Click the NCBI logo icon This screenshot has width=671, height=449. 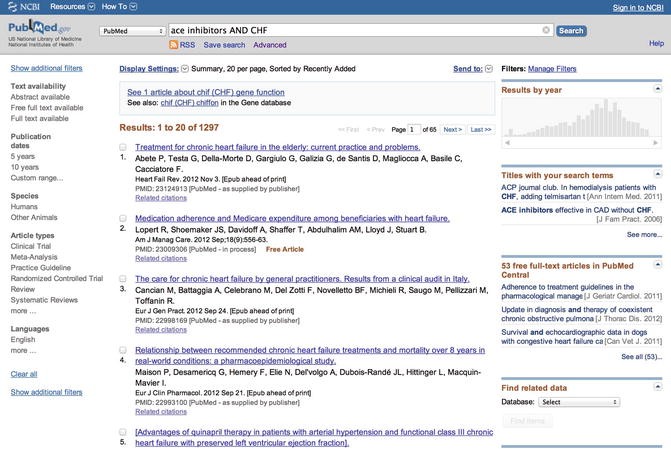[13, 6]
